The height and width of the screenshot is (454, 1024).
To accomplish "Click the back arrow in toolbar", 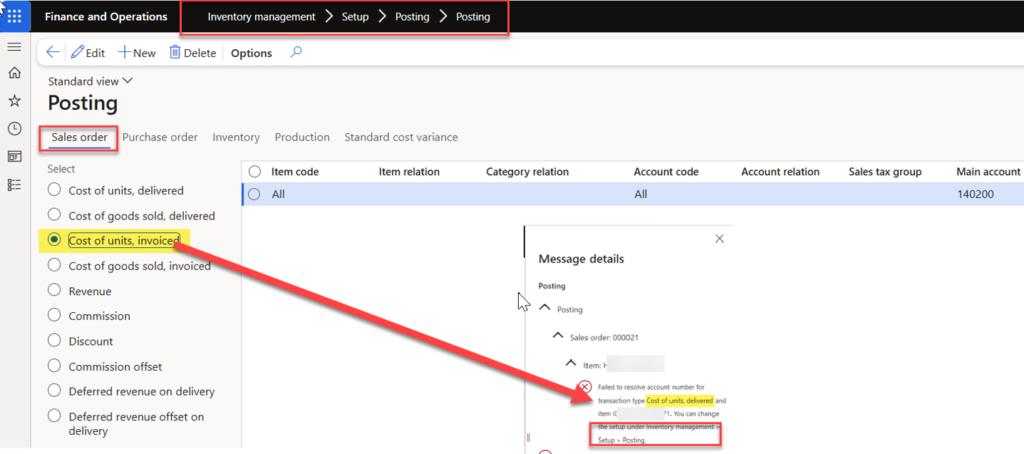I will 53,53.
